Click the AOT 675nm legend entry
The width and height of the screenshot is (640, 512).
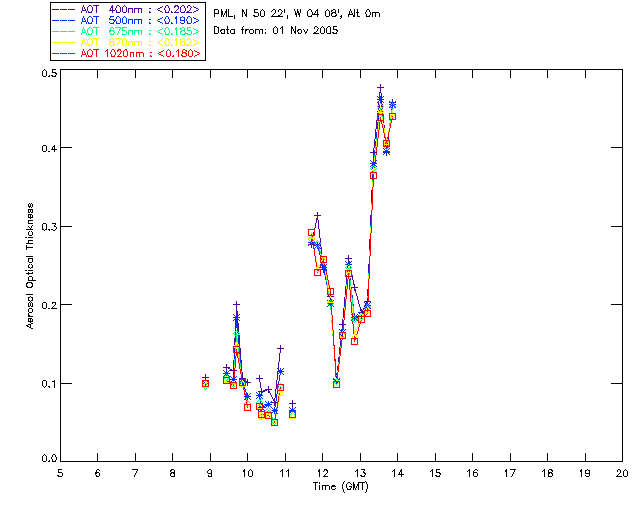[x=127, y=31]
